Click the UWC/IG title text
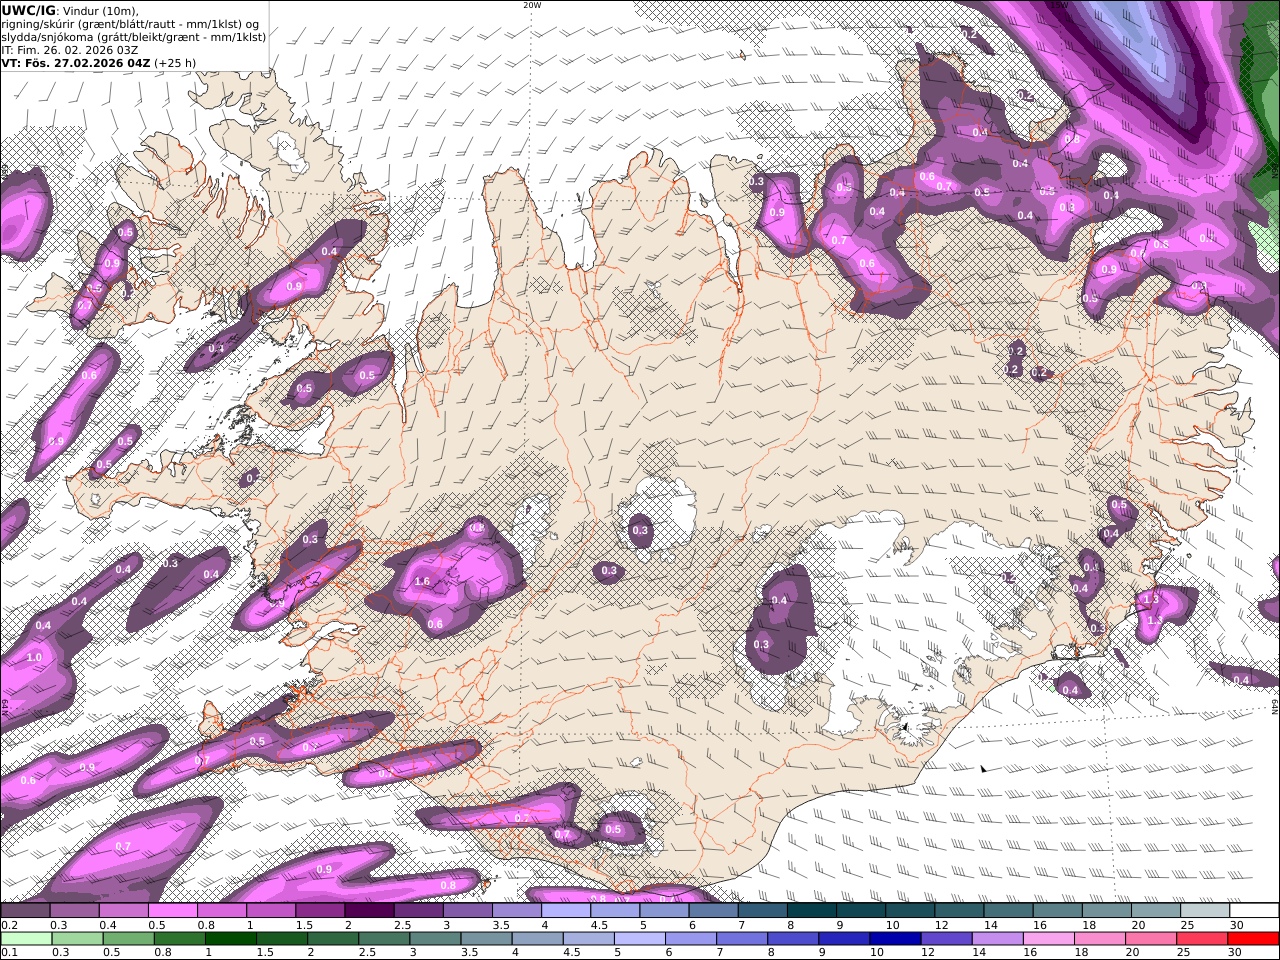 pos(28,10)
